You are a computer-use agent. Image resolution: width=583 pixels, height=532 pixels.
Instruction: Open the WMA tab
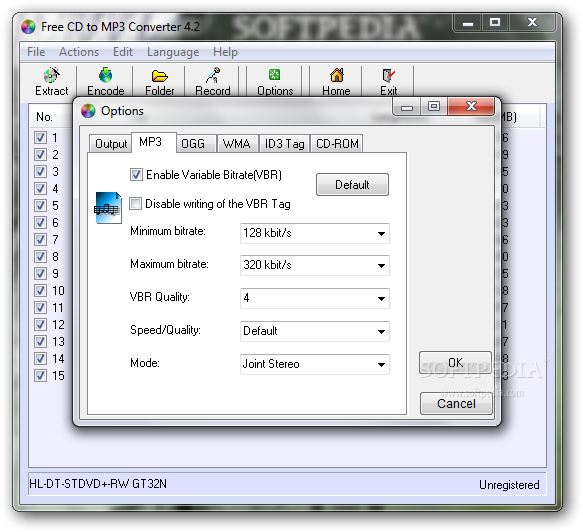[x=238, y=144]
